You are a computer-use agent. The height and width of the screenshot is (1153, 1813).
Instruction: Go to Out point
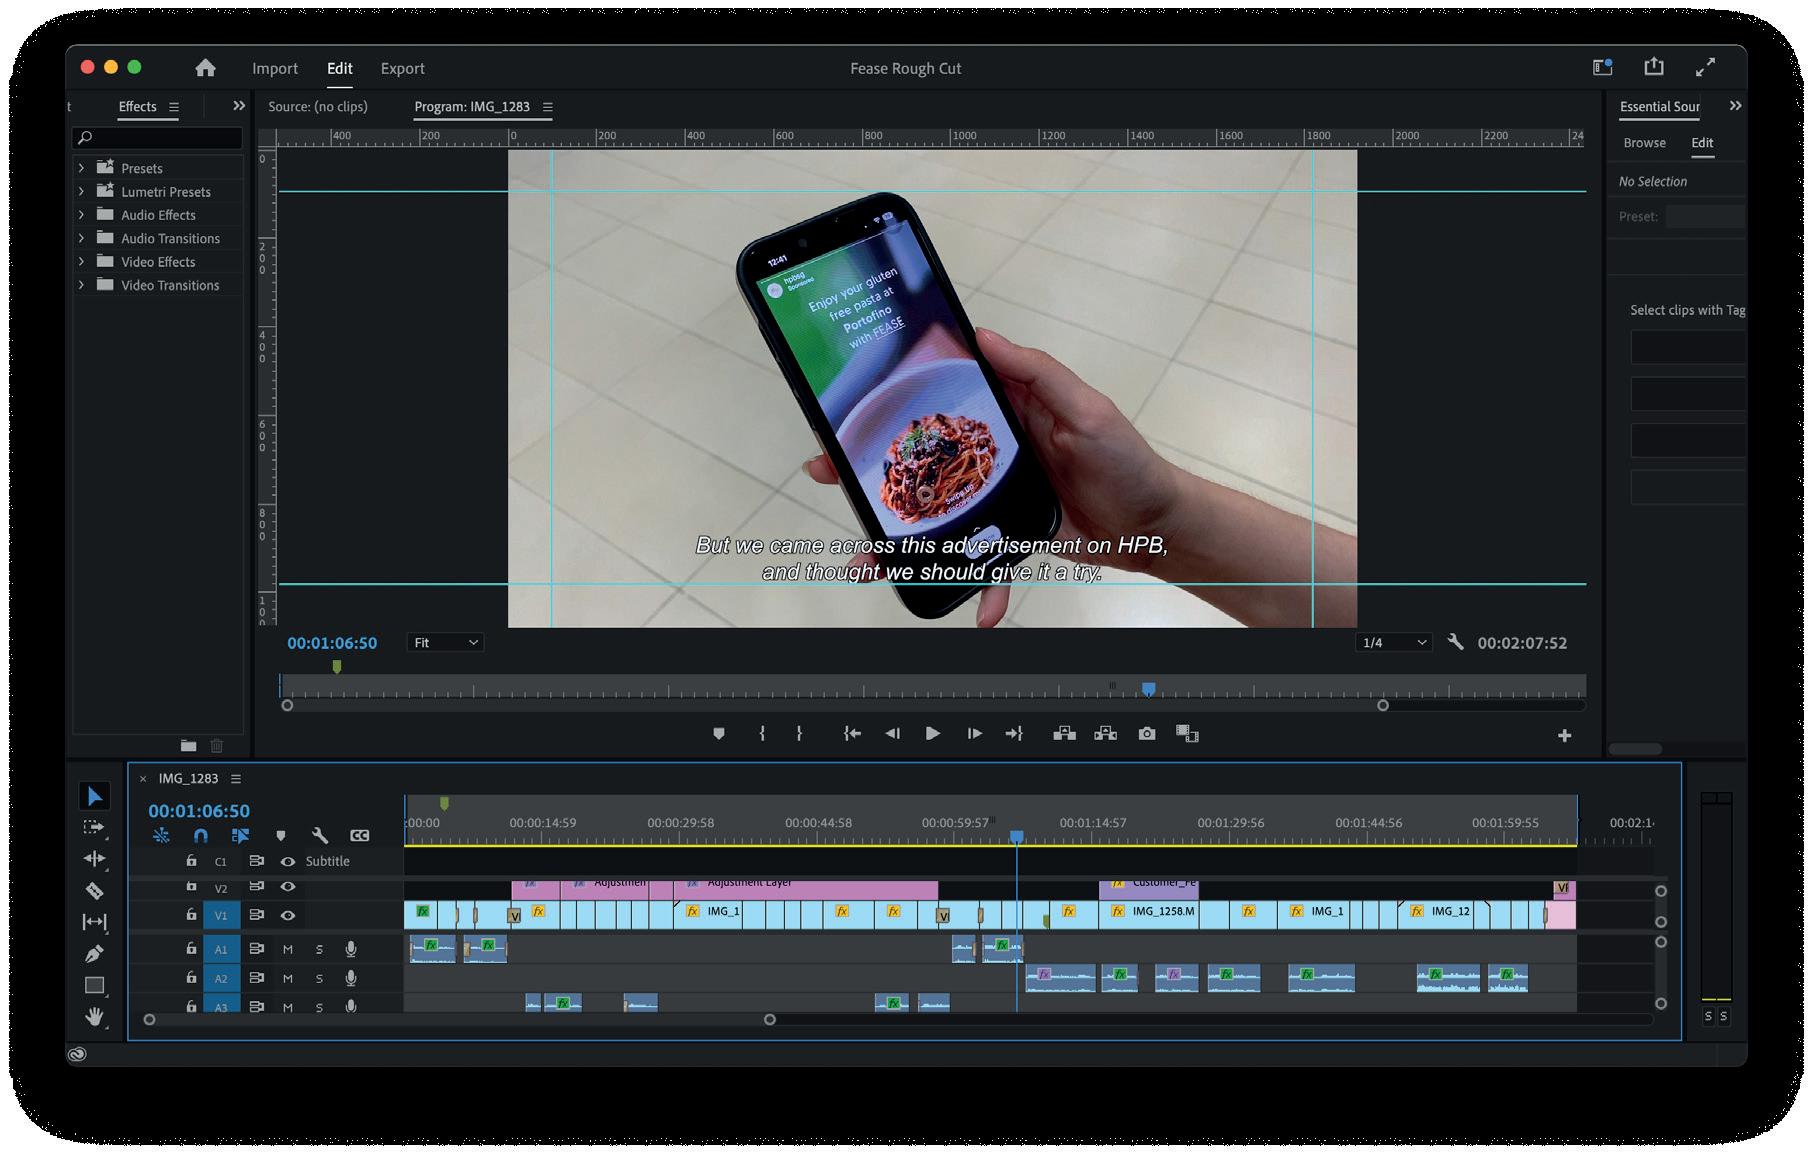[1014, 734]
